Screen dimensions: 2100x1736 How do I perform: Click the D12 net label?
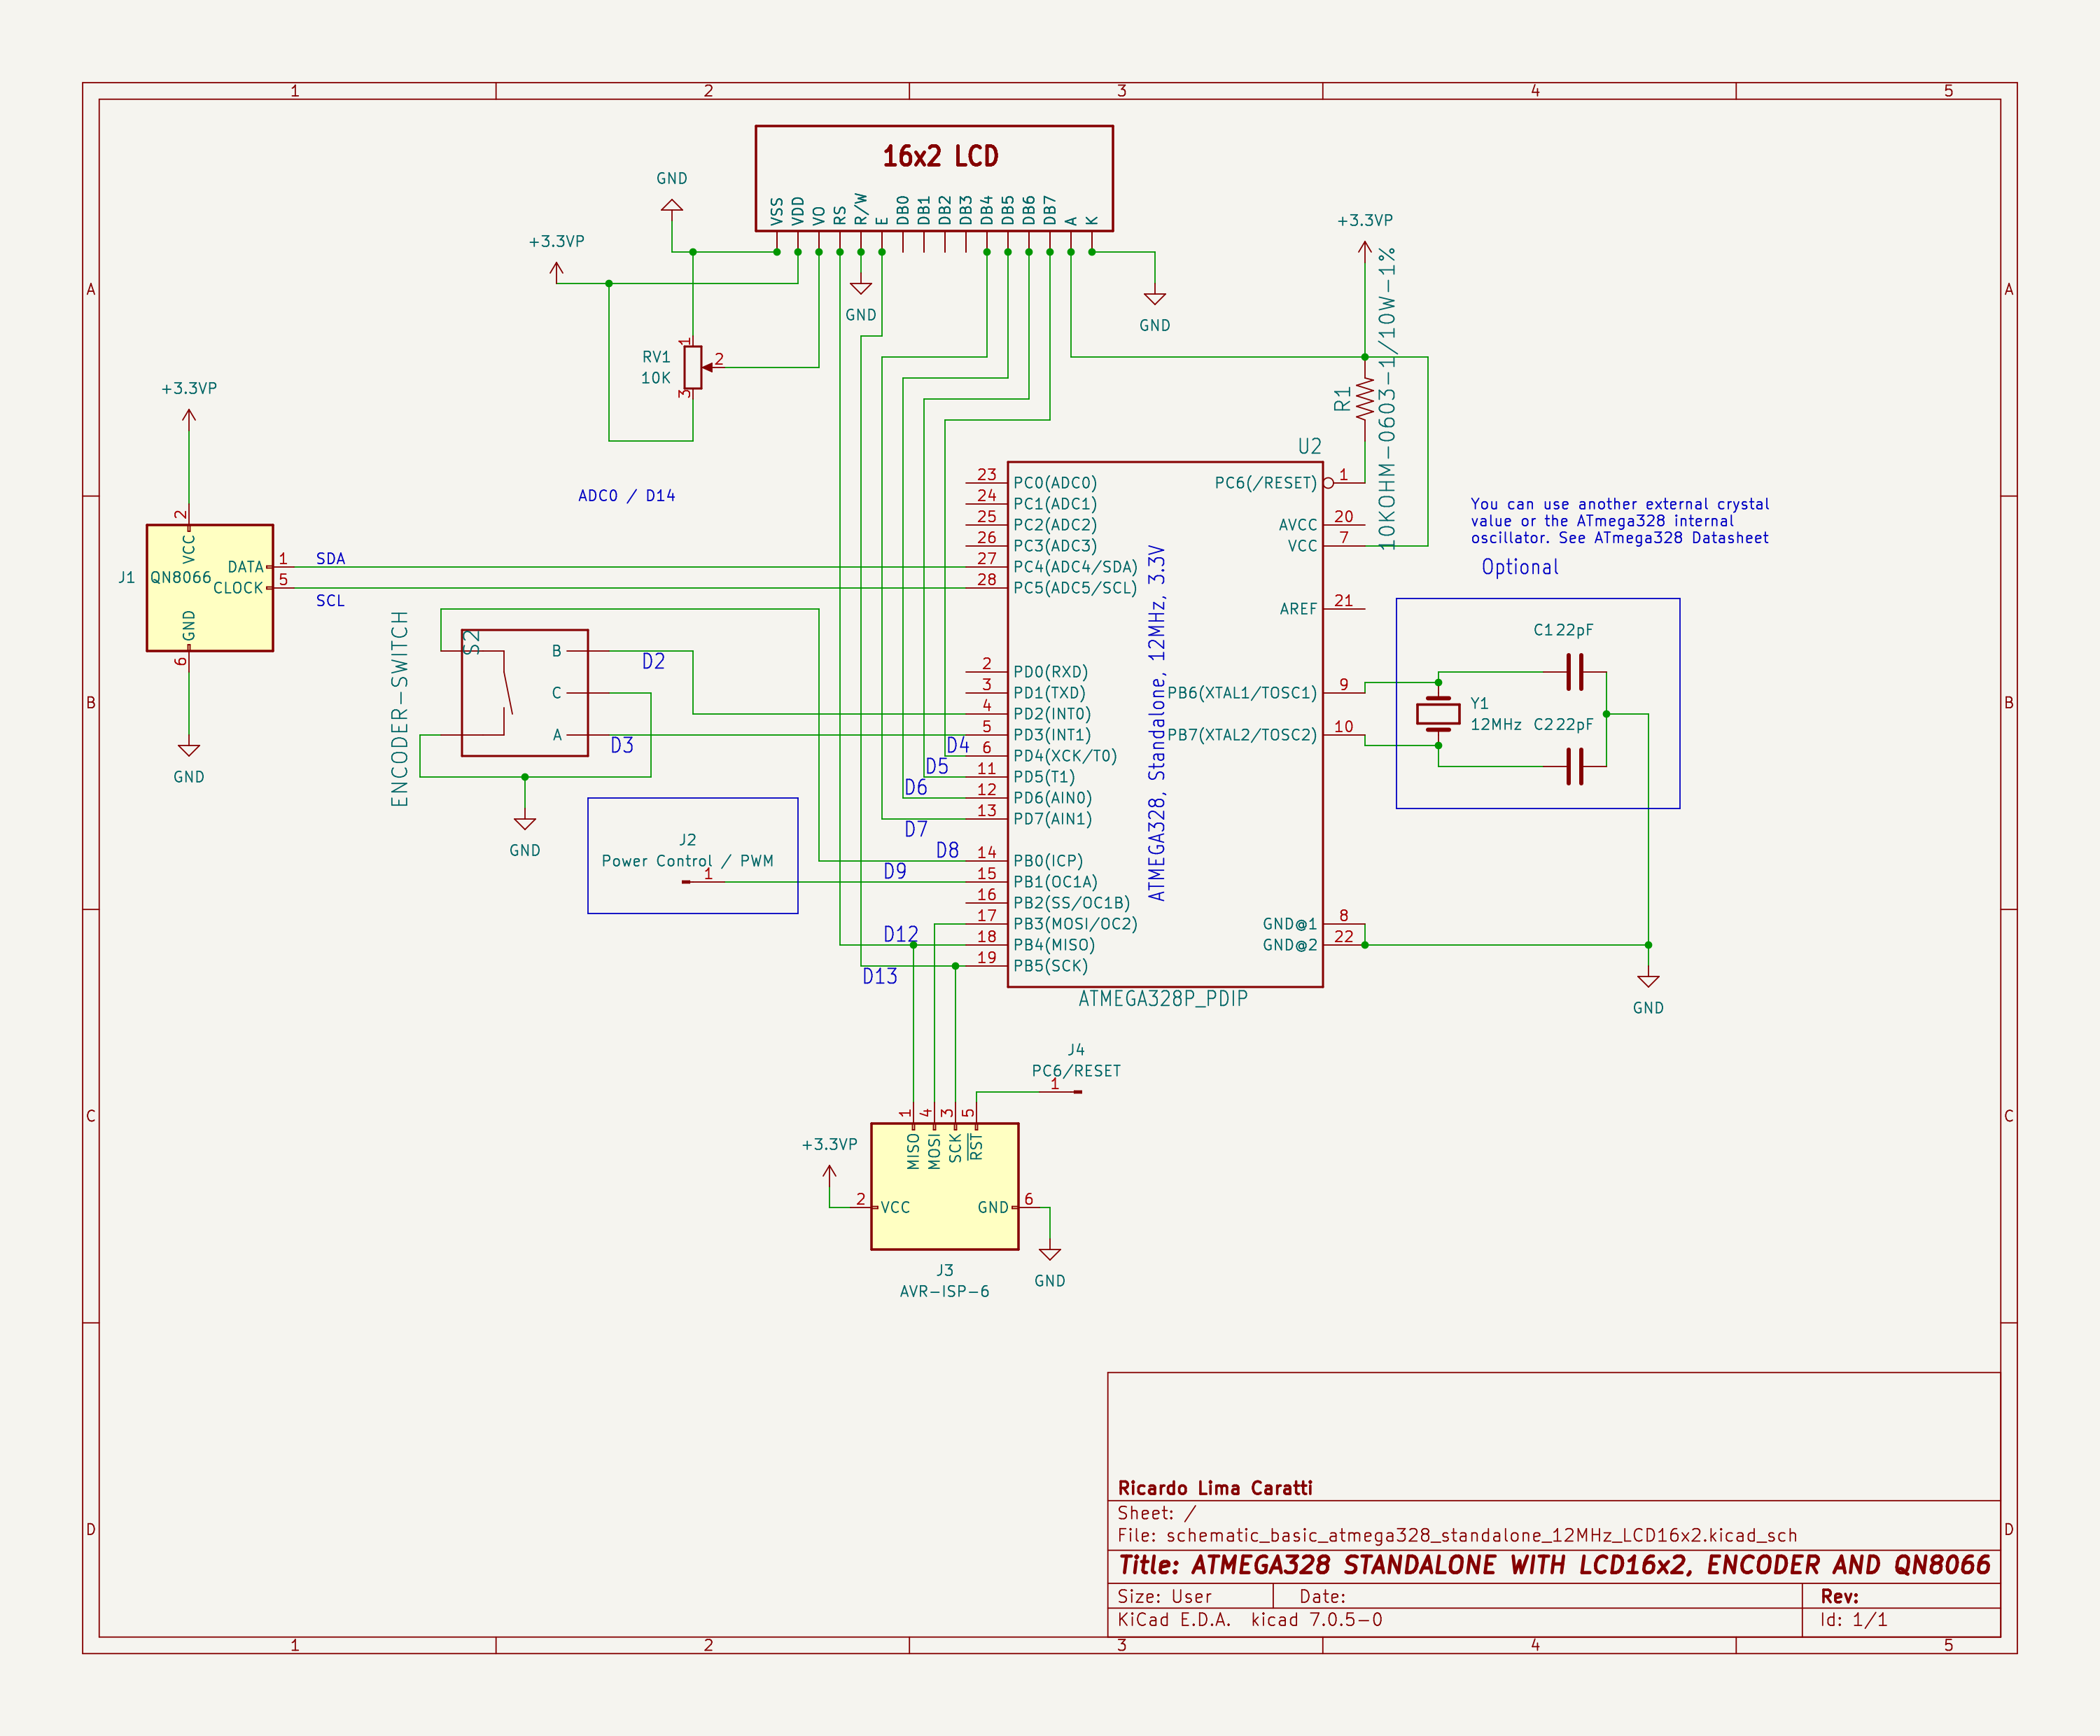[x=901, y=935]
